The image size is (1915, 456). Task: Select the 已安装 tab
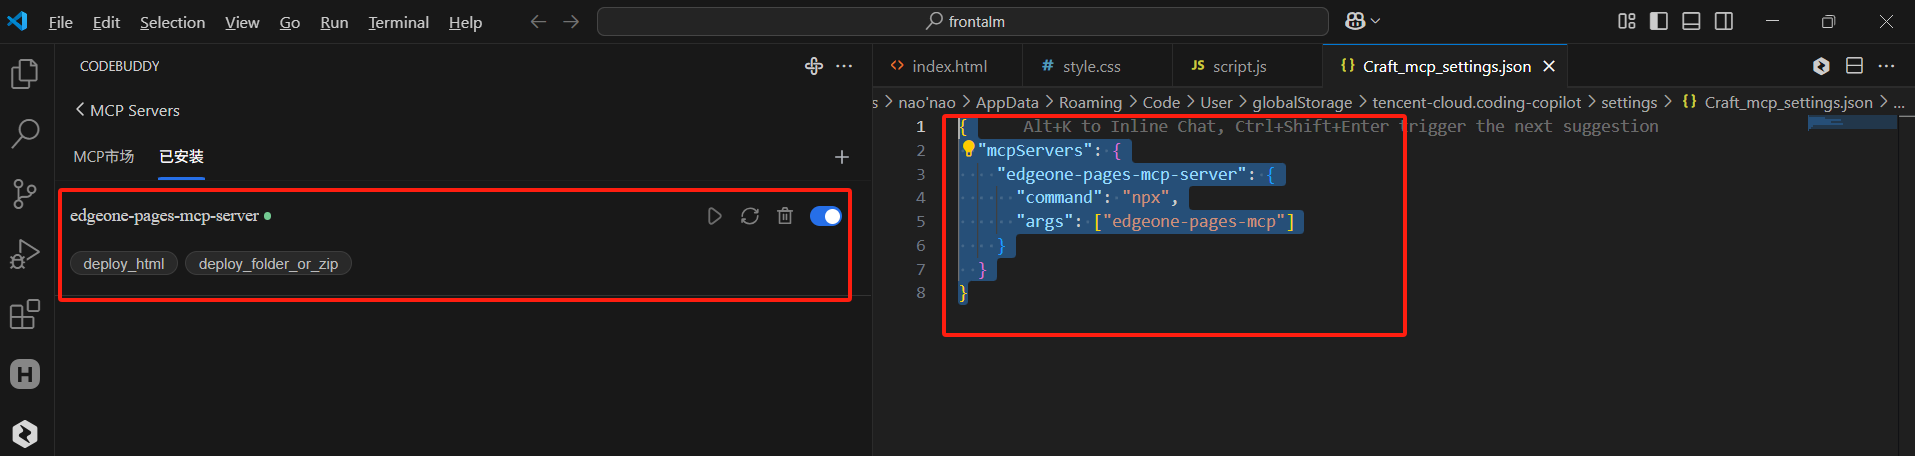coord(181,157)
